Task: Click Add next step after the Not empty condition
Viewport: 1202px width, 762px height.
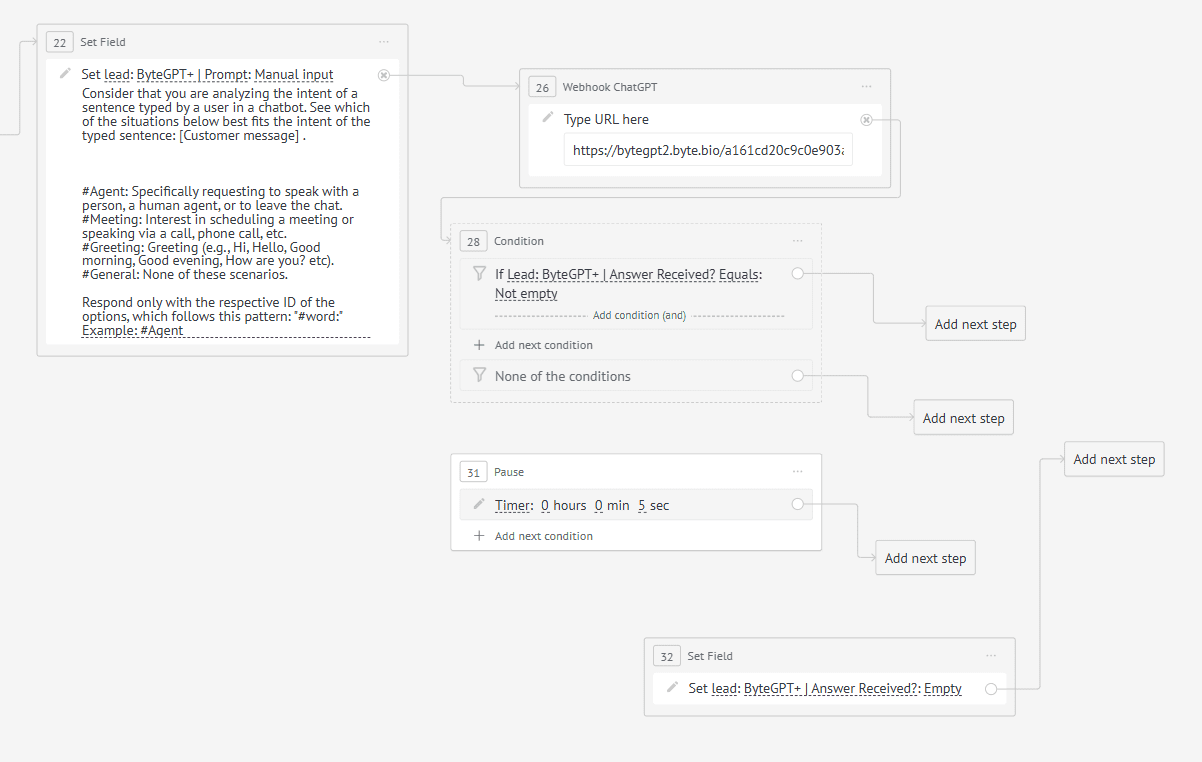Action: click(975, 324)
